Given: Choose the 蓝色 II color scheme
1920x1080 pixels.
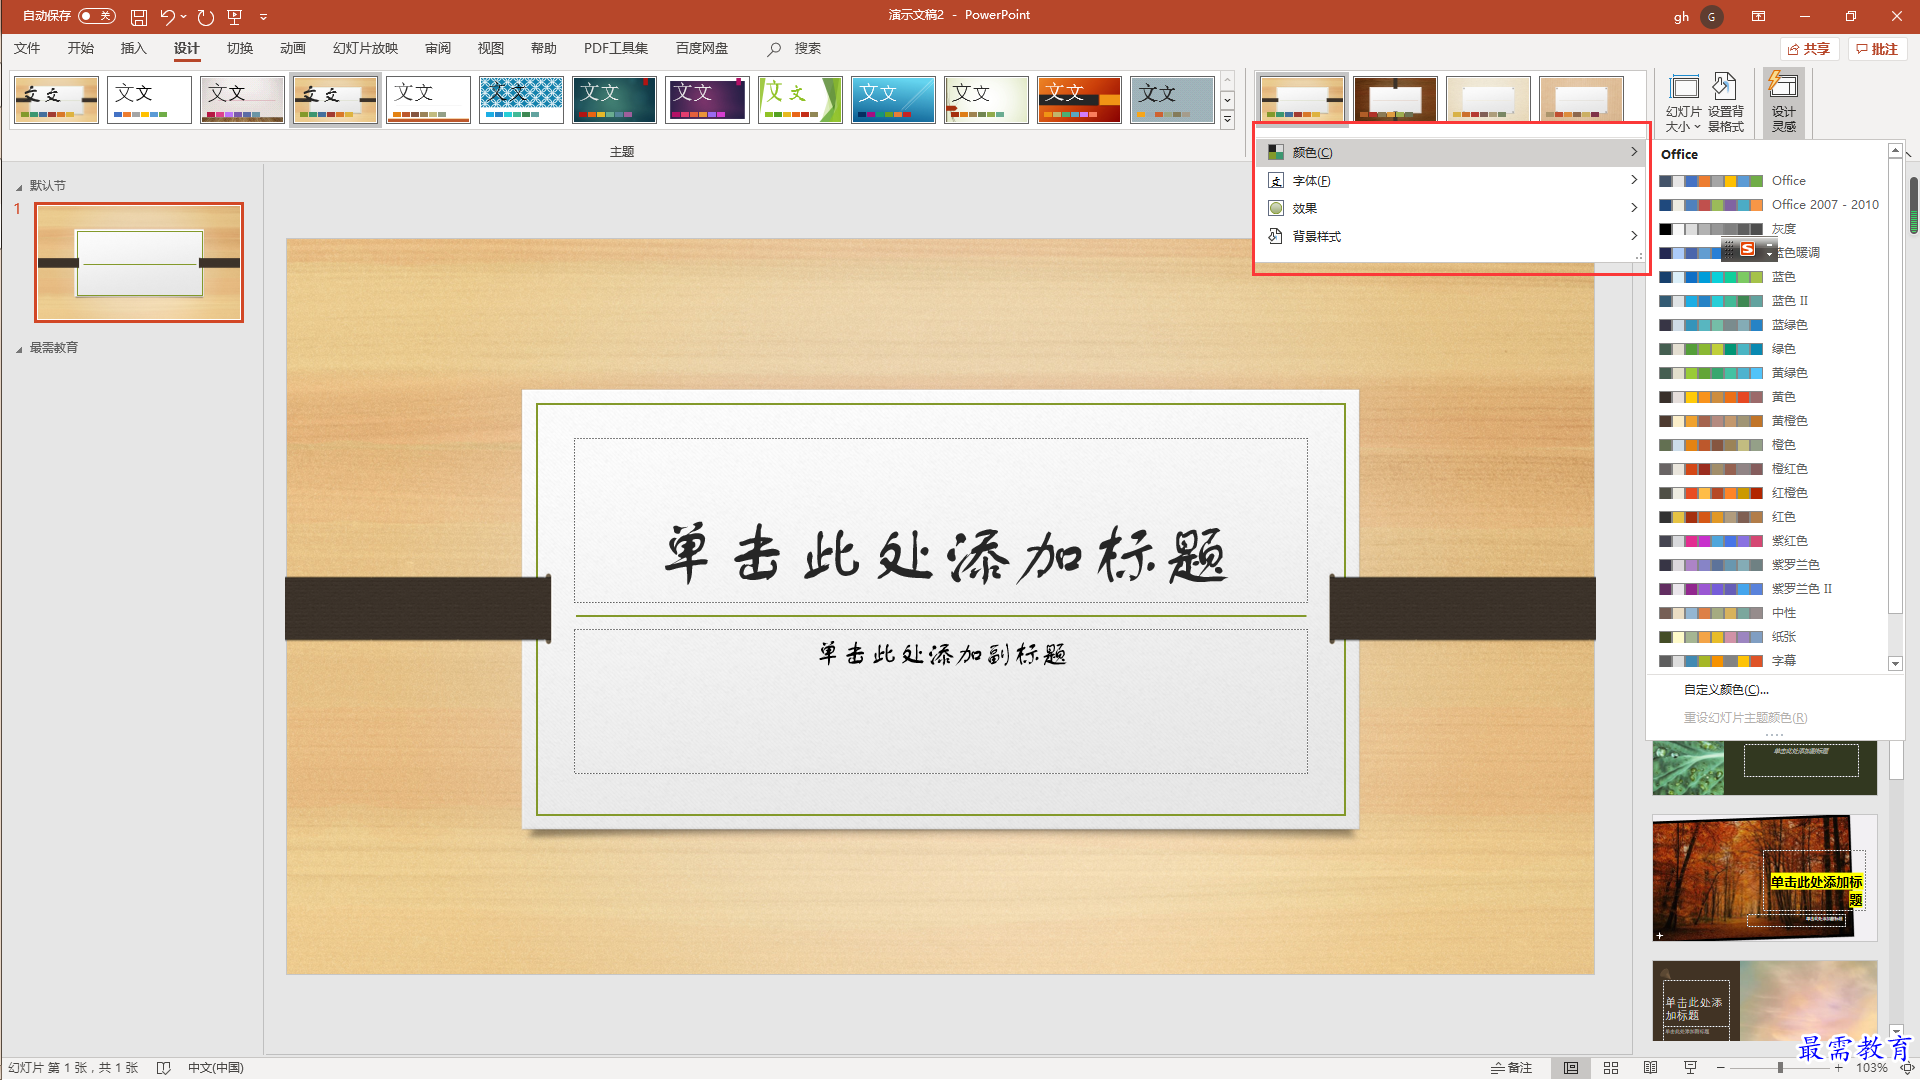Looking at the screenshot, I should (1767, 301).
